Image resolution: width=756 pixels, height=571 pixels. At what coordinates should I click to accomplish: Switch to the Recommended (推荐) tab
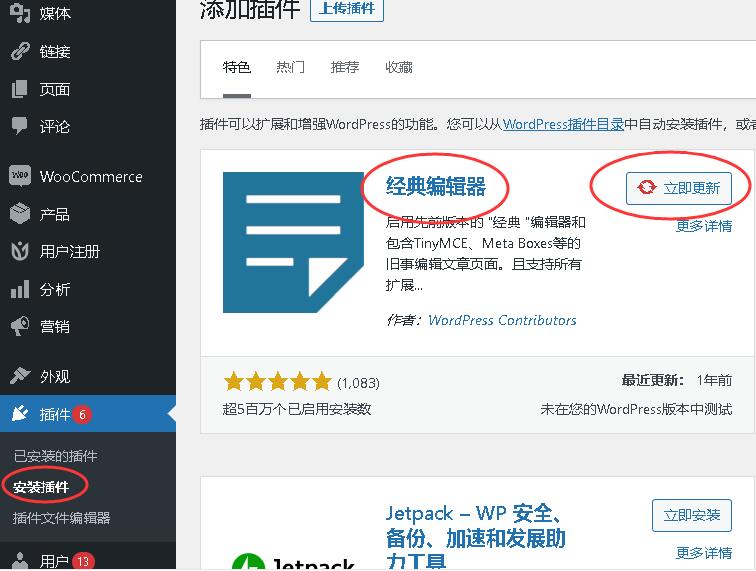(345, 67)
